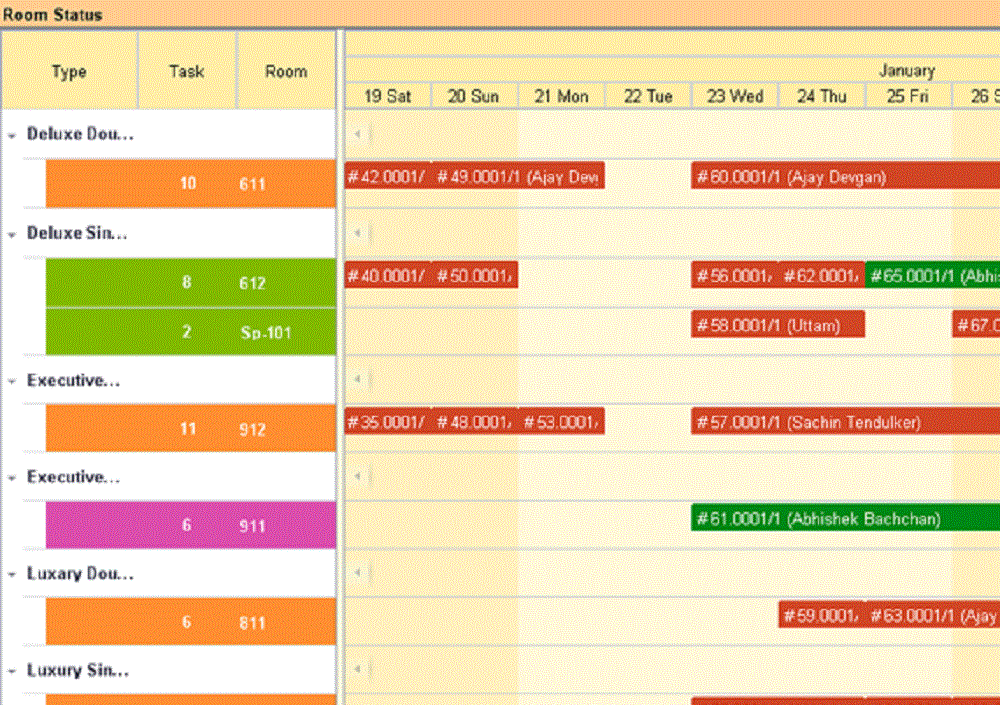This screenshot has height=705, width=1000.
Task: Collapse the Deluxe Dou... room type group
Action: (12, 135)
